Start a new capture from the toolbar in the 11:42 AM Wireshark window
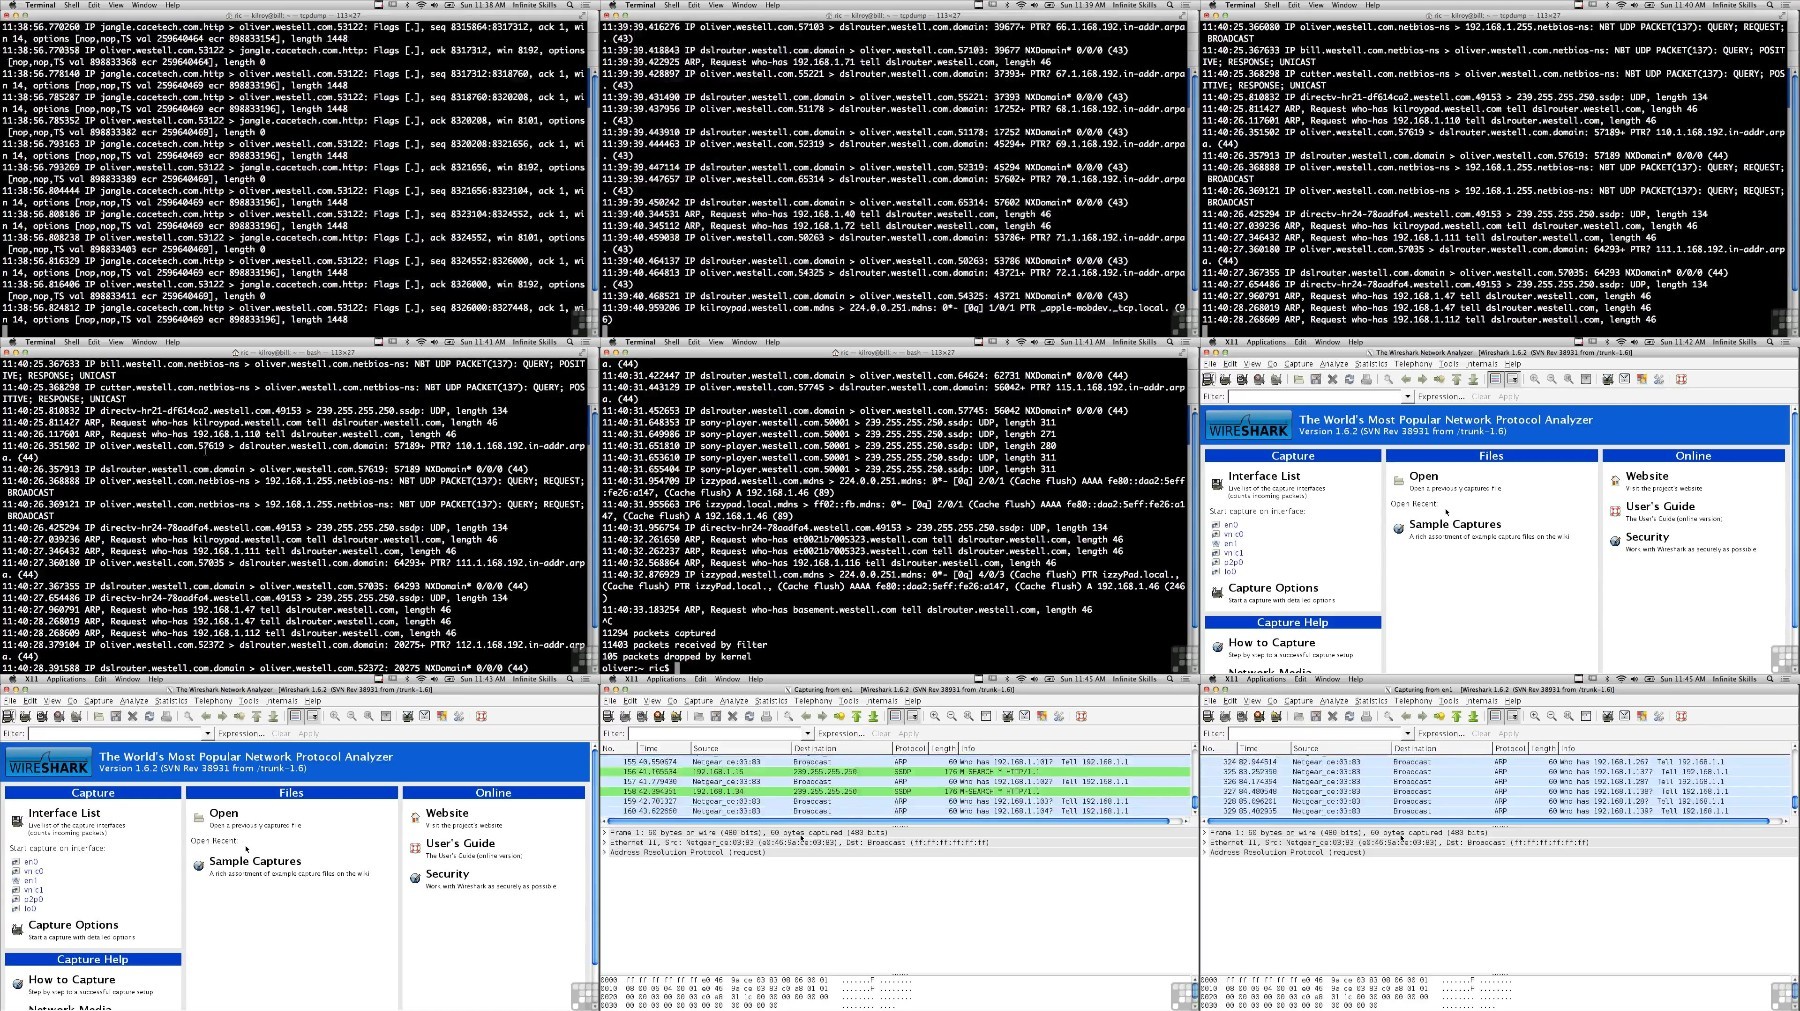Viewport: 1800px width, 1011px height. (1243, 379)
